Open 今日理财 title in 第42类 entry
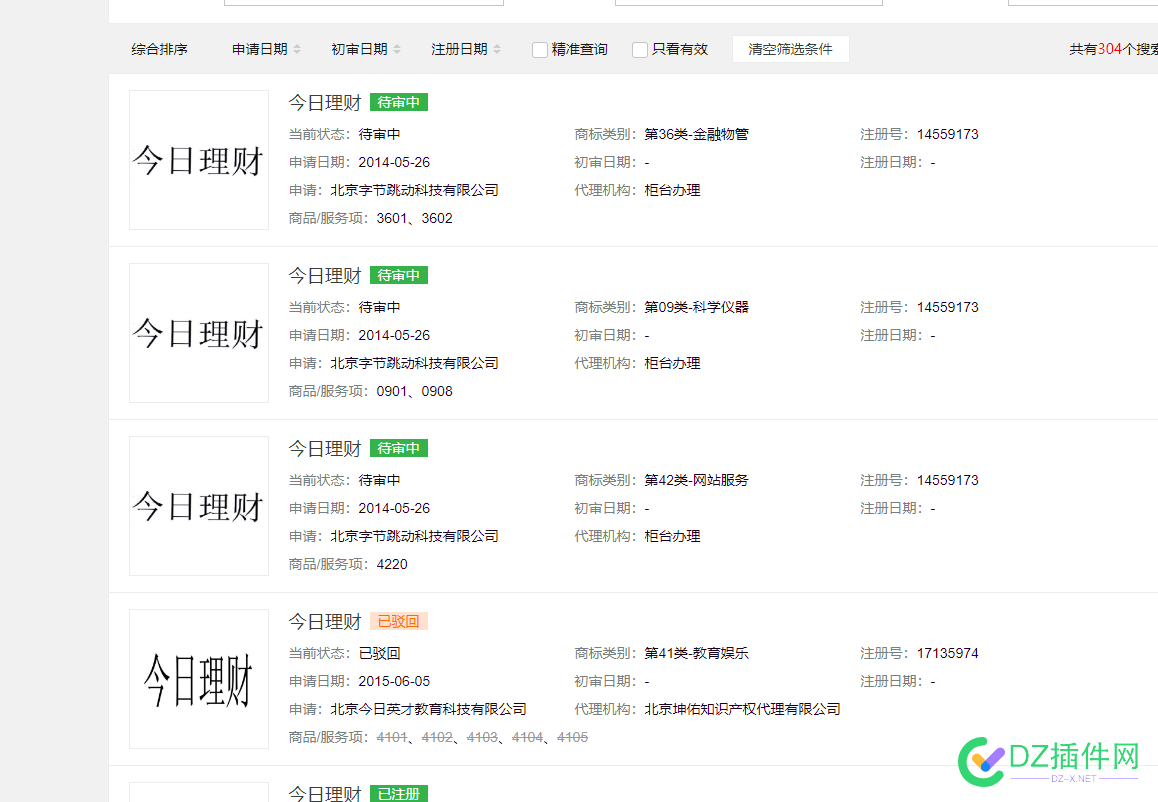1158x802 pixels. 325,448
